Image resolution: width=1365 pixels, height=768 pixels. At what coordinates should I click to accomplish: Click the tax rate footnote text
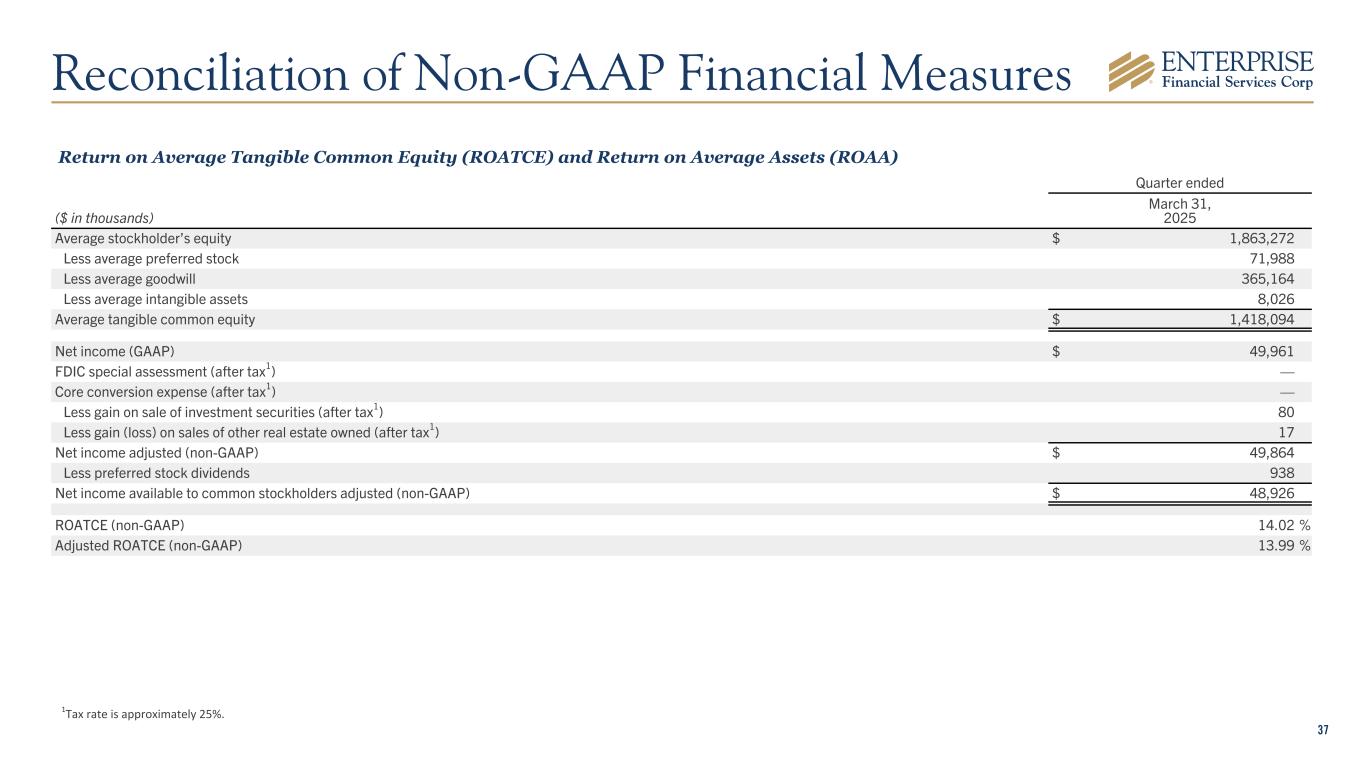(x=143, y=713)
